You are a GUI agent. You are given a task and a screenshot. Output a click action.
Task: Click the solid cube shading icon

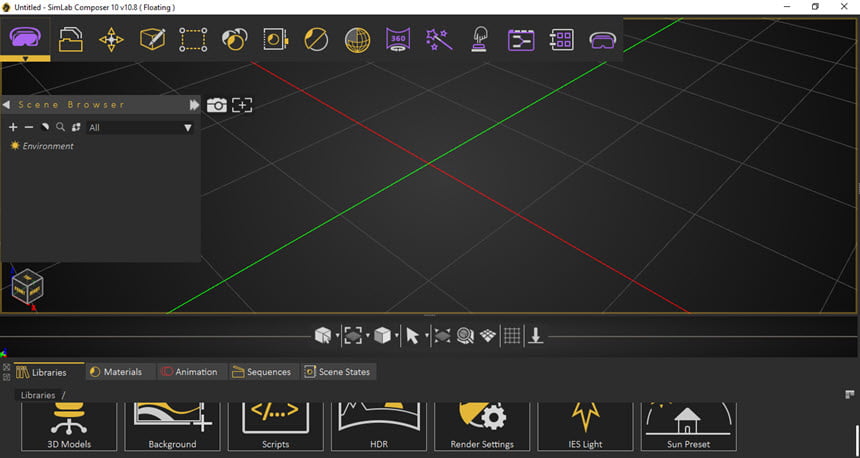[x=382, y=335]
